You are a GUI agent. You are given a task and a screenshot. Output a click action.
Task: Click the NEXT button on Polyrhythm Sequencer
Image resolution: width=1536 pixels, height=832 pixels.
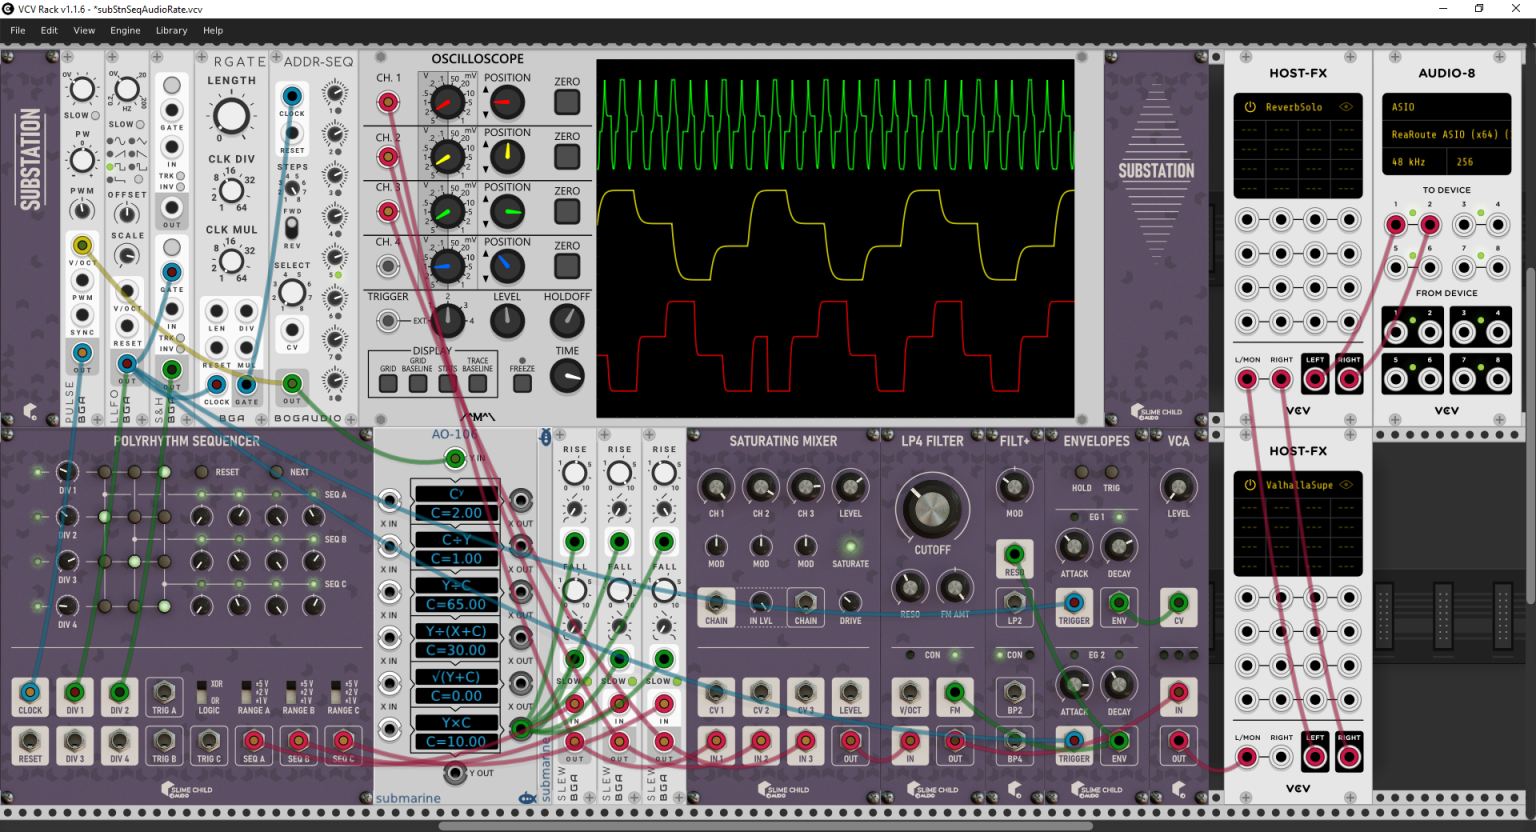click(276, 472)
